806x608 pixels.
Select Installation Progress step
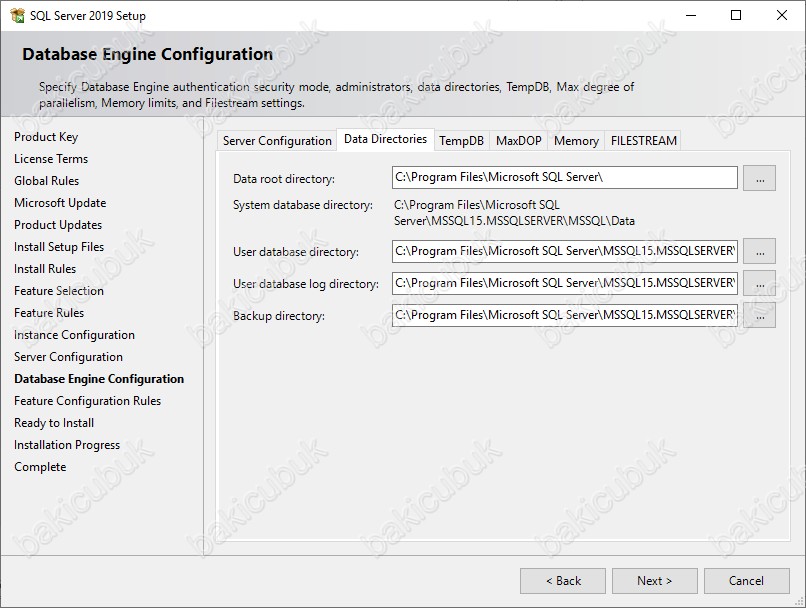point(67,445)
